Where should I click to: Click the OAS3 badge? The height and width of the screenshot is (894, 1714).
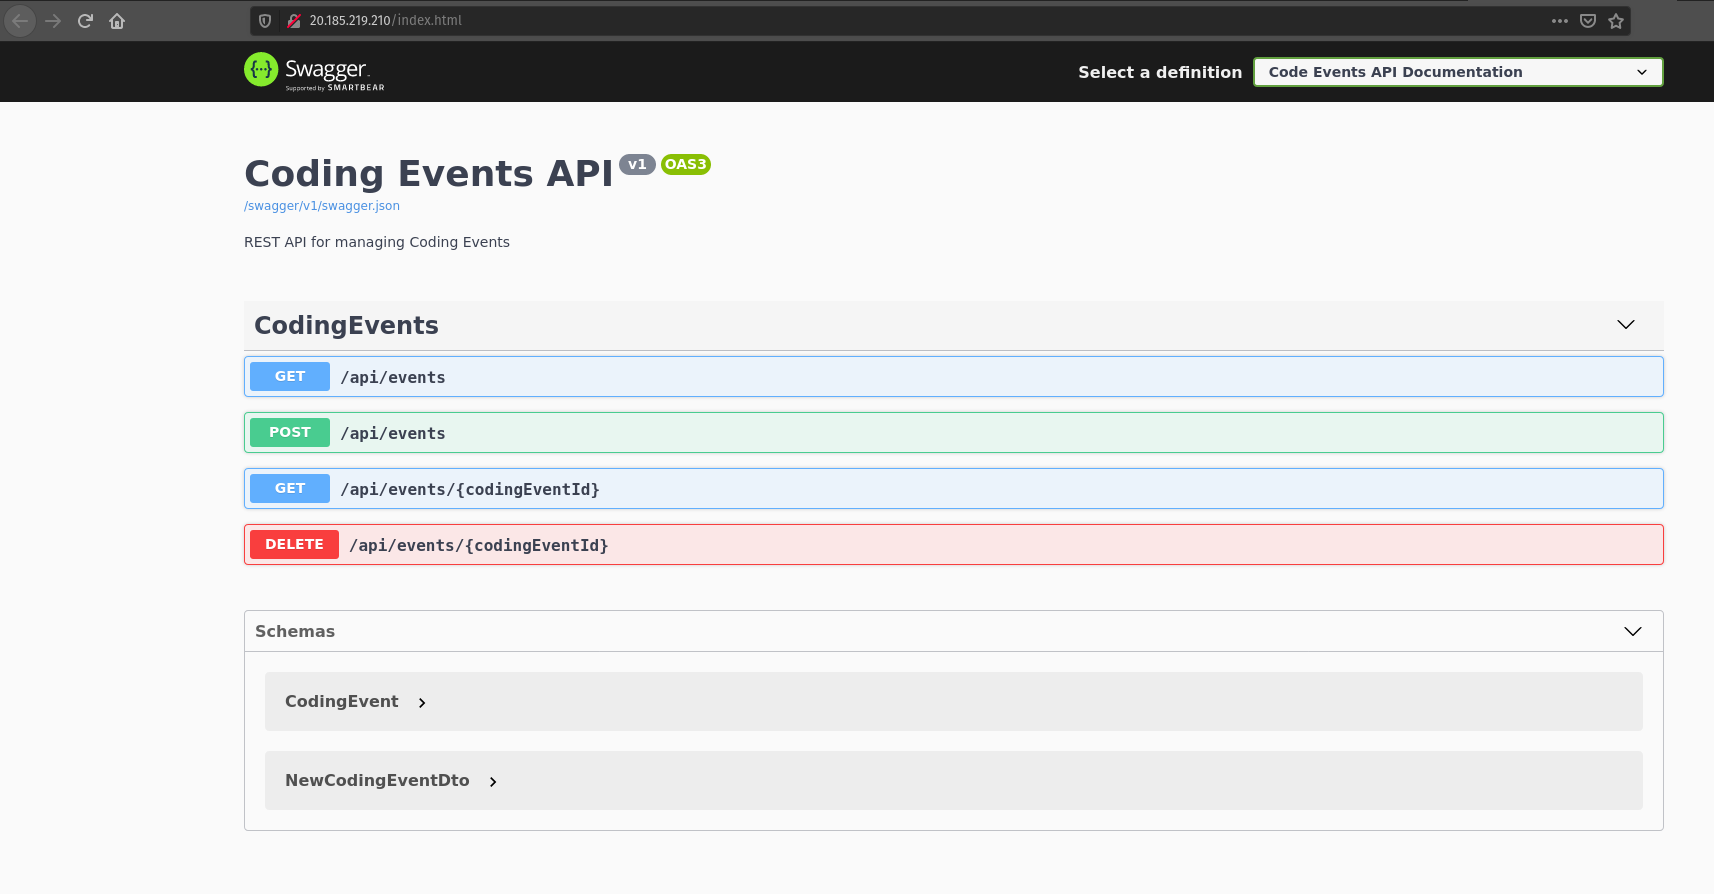point(686,164)
